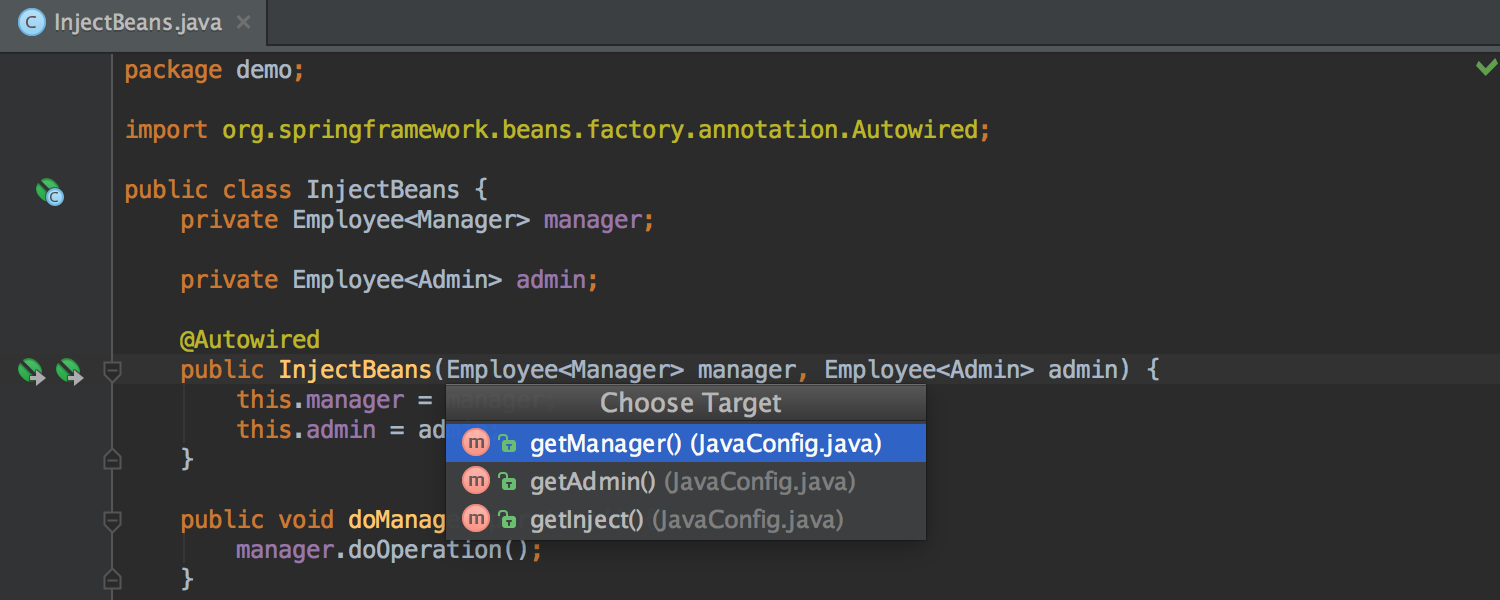Screen dimensions: 1500x600
Task: Click the lock icon next to getAdmin()
Action: (509, 480)
